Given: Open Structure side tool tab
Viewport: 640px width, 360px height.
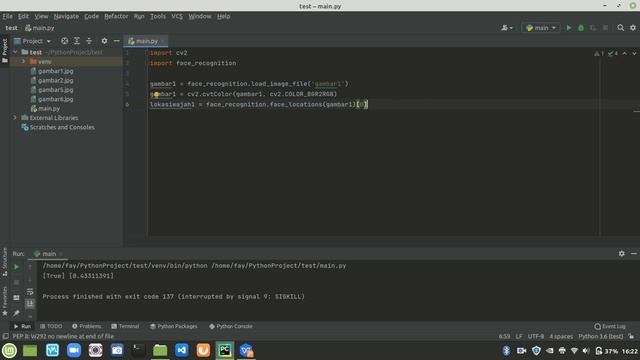Looking at the screenshot, I should point(4,262).
